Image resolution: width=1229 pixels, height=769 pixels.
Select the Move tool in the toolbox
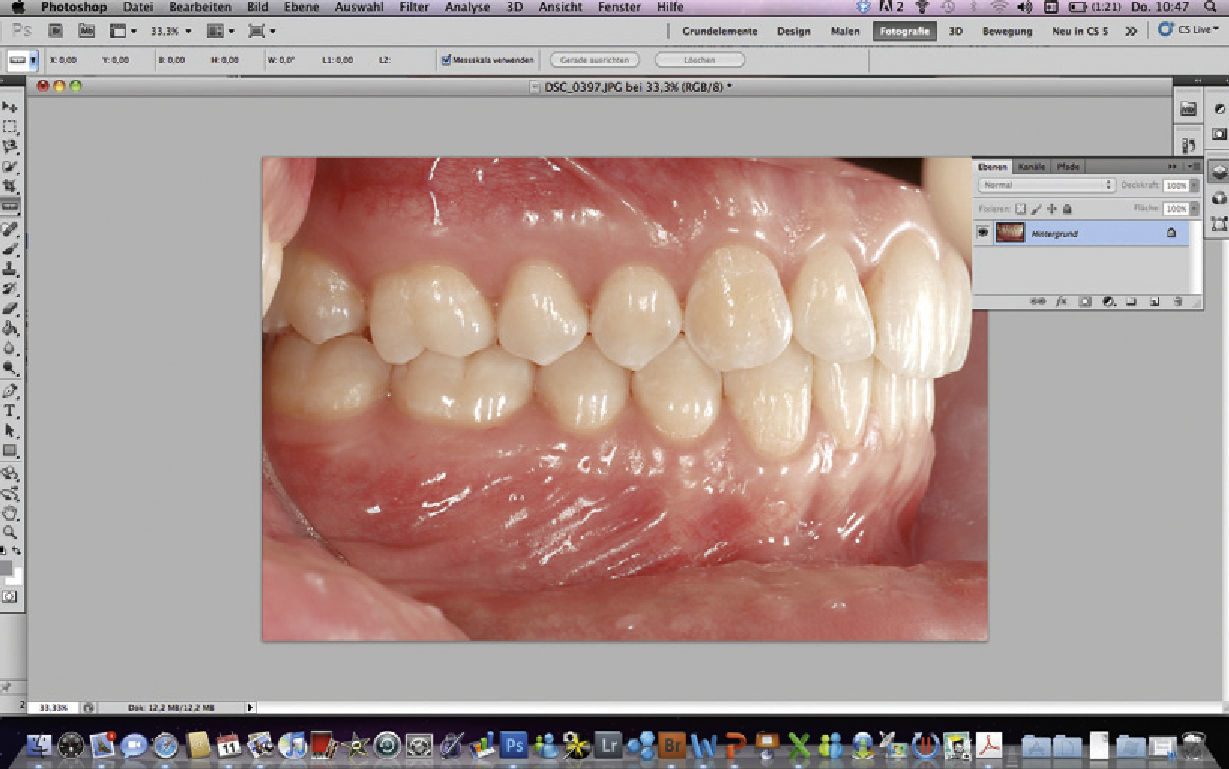pyautogui.click(x=10, y=107)
